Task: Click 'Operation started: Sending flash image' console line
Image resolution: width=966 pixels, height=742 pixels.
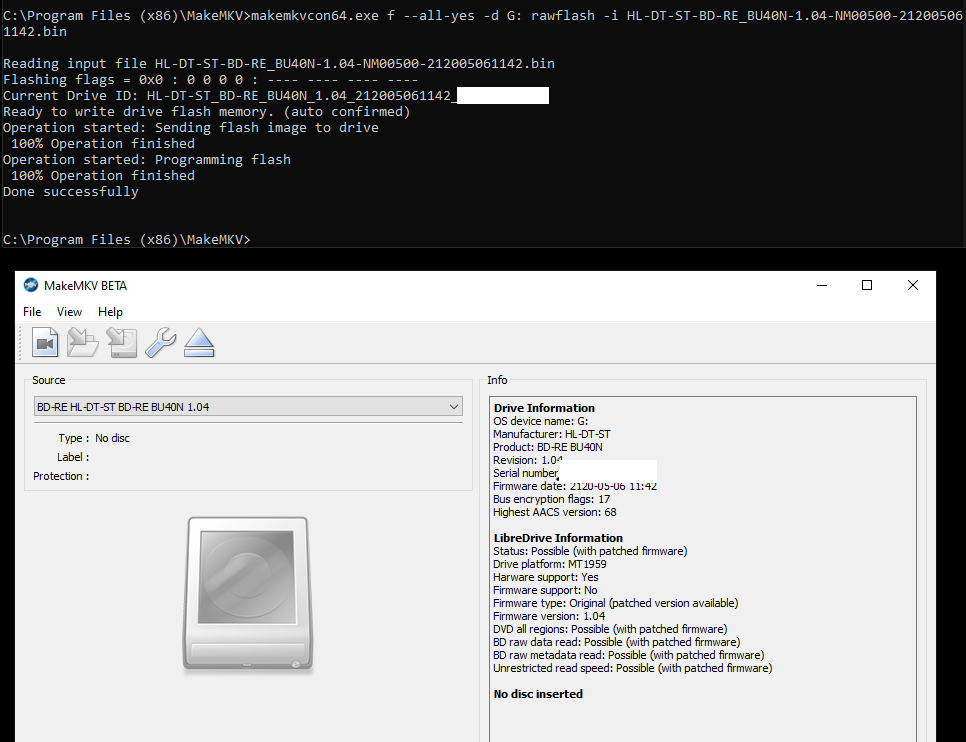Action: 190,128
